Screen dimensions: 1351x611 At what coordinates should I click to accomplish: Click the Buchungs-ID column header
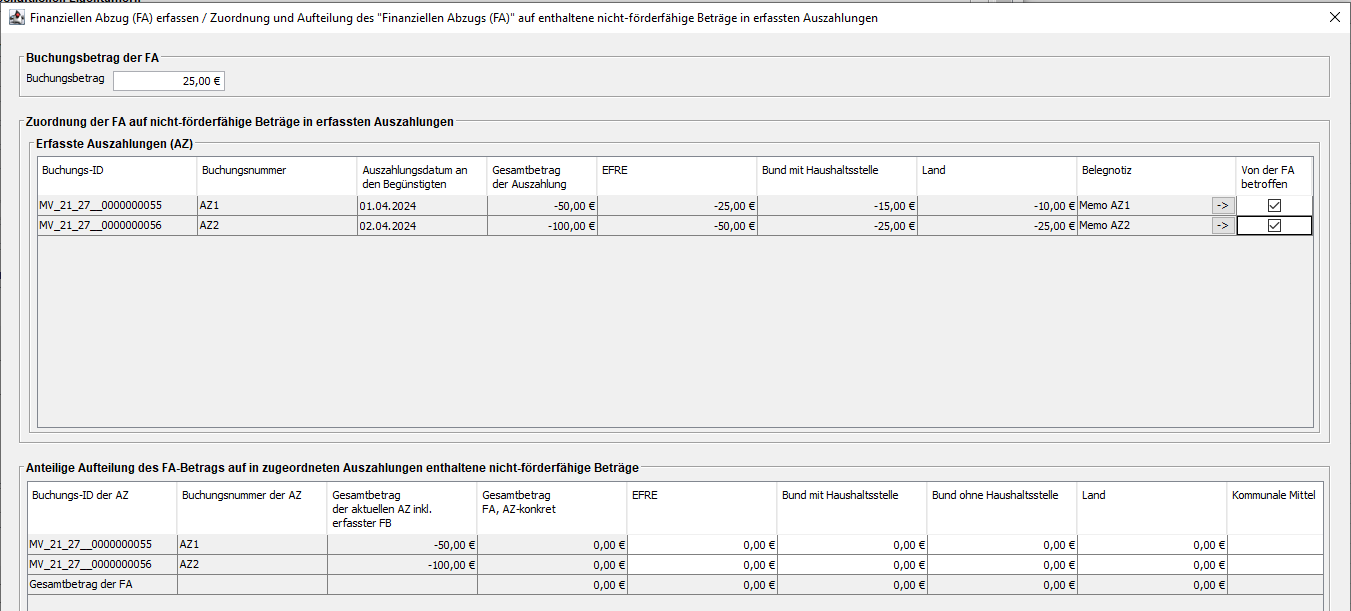click(x=117, y=176)
